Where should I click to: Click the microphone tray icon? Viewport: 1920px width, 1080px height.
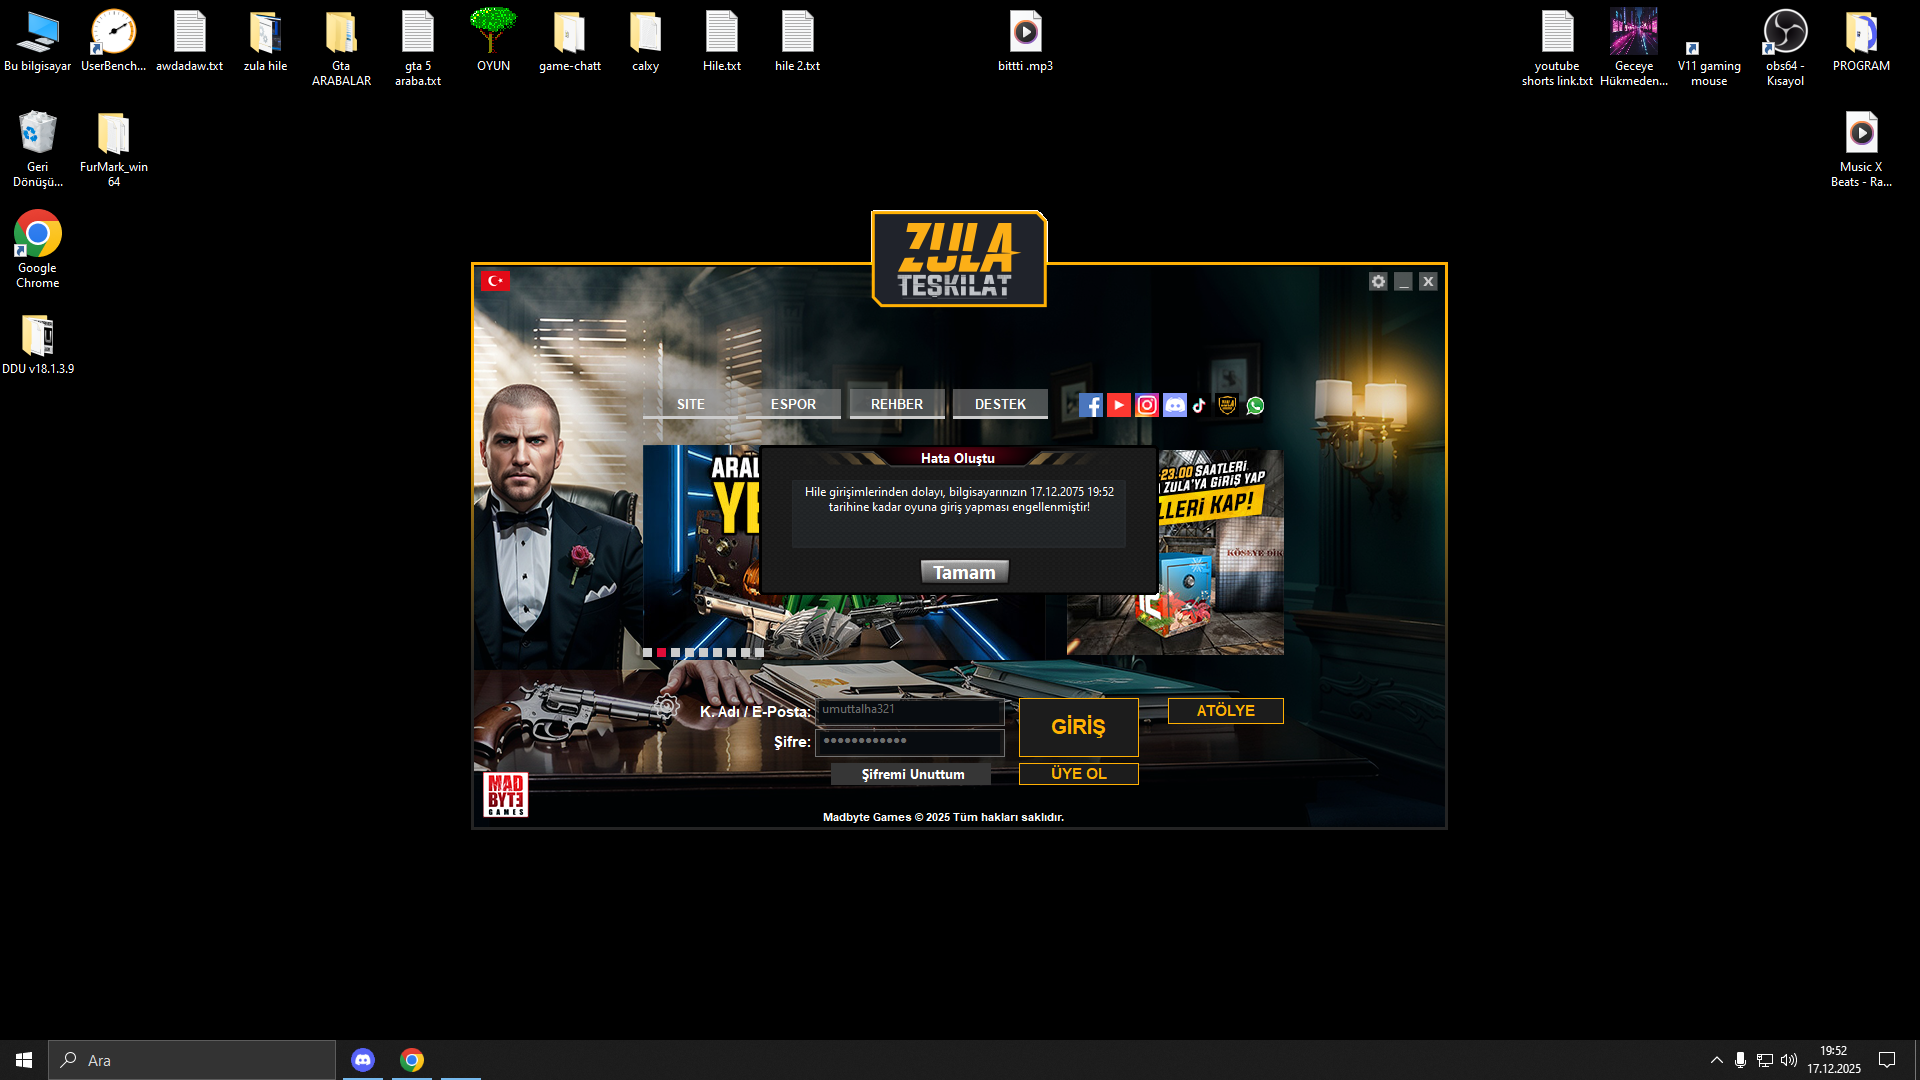(1741, 1060)
